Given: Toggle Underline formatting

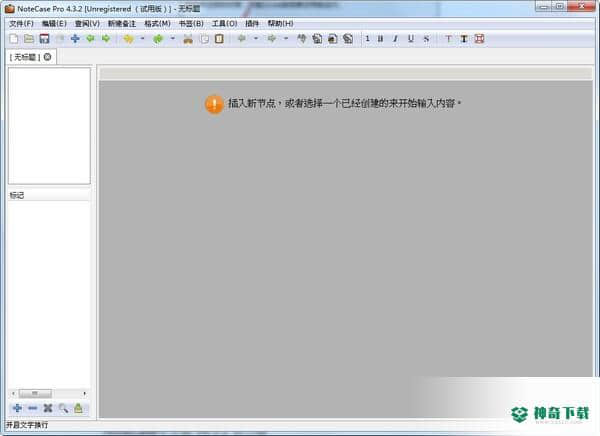Looking at the screenshot, I should tap(411, 39).
